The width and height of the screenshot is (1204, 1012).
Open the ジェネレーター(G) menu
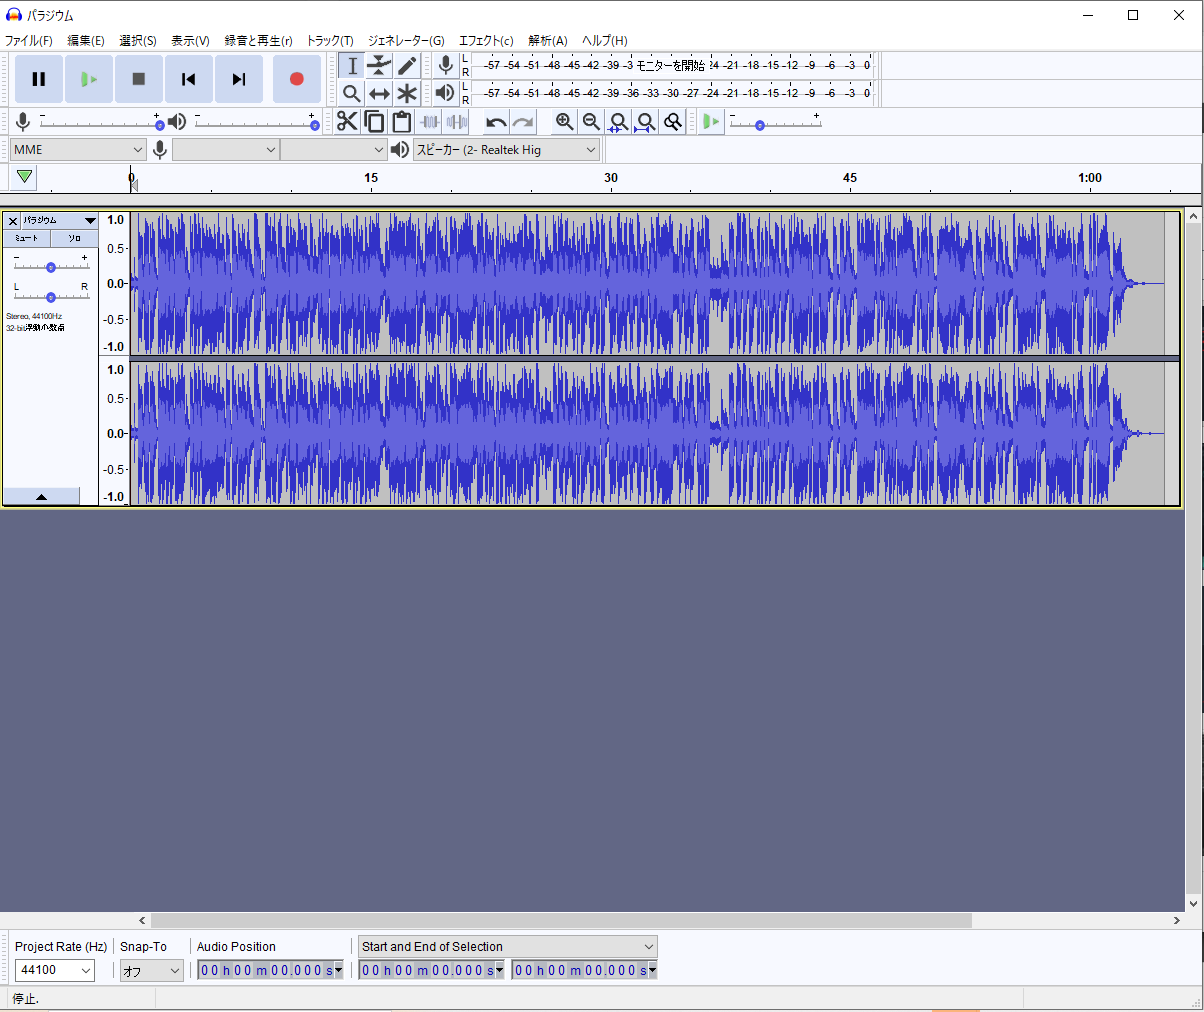(406, 41)
